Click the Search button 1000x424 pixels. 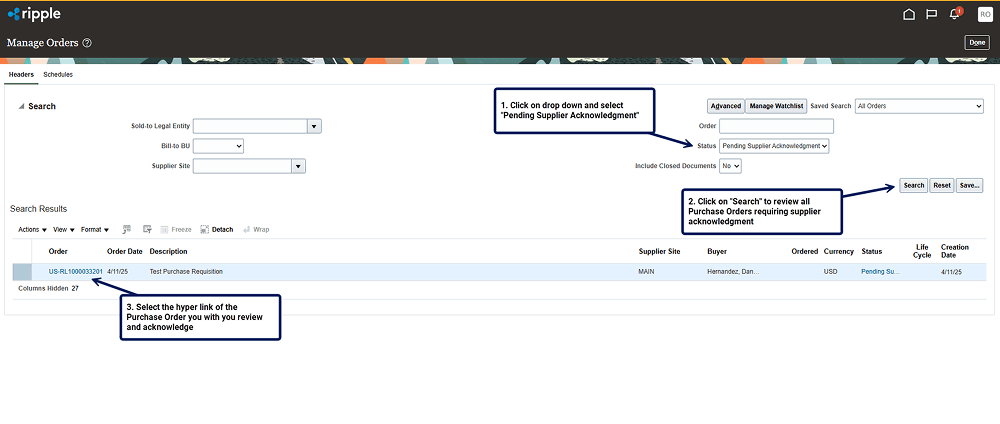[913, 185]
